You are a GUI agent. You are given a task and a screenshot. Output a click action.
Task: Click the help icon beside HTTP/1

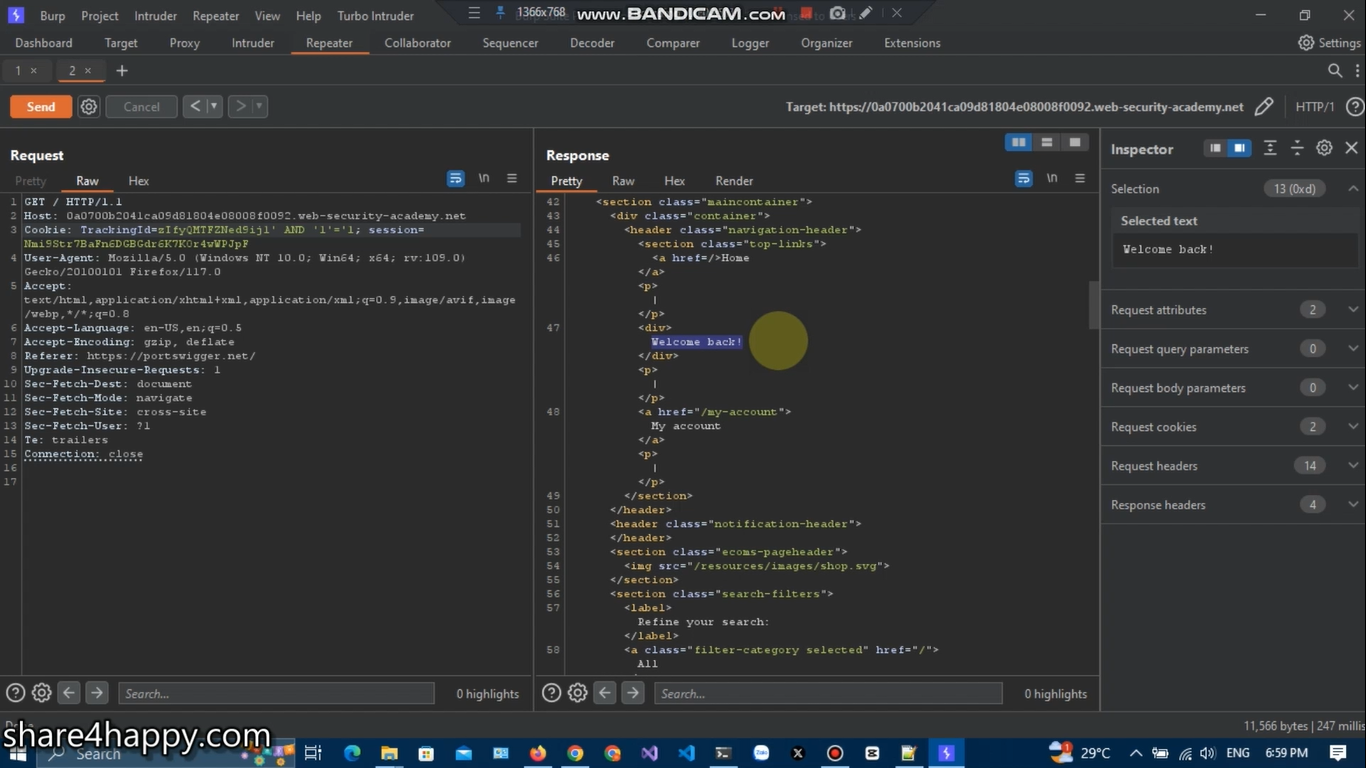point(1355,107)
